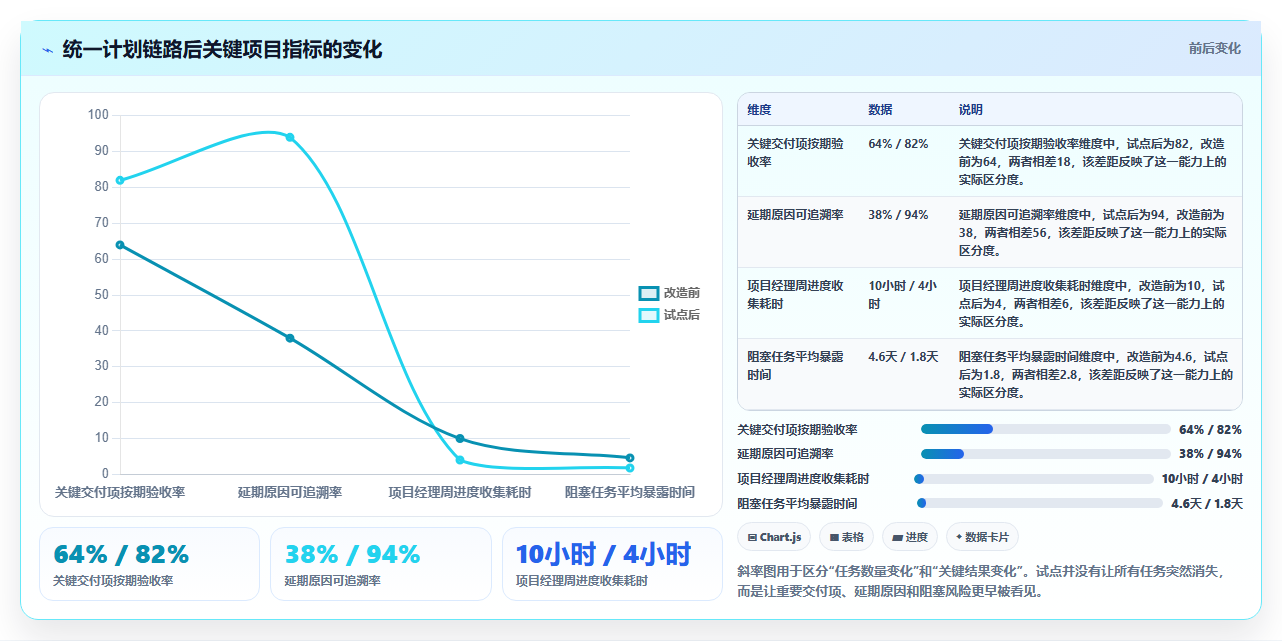This screenshot has width=1282, height=641.
Task: Click 试点后 data point at value 94
Action: [290, 137]
